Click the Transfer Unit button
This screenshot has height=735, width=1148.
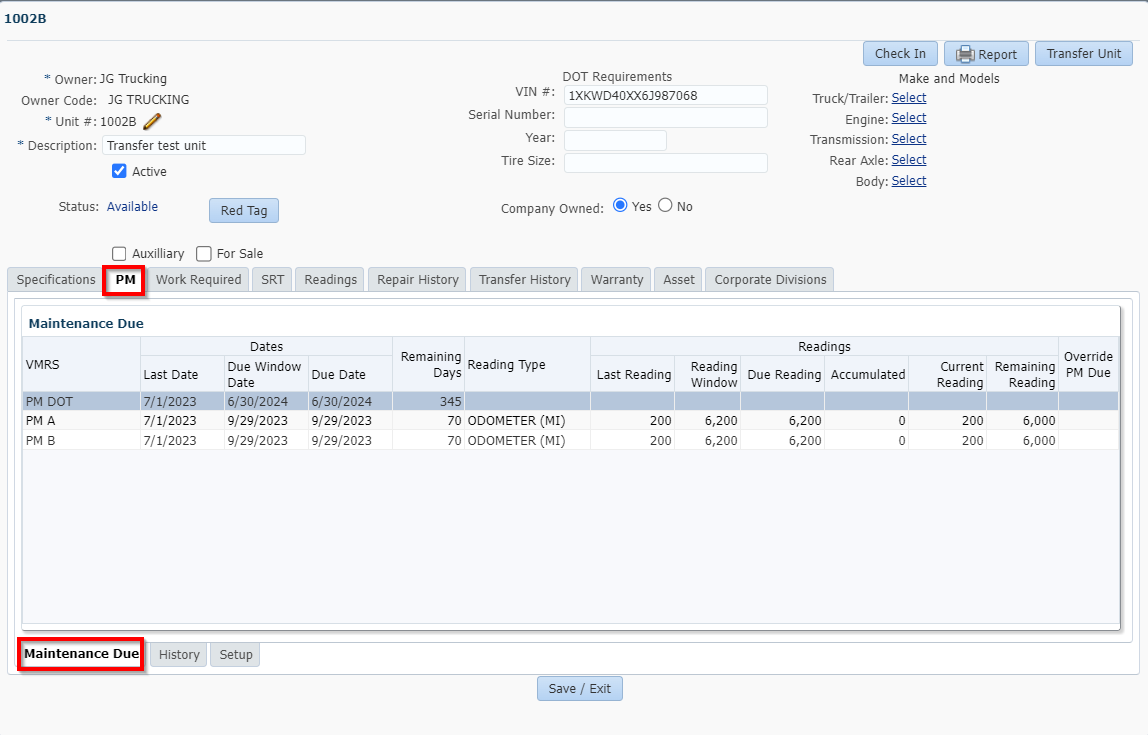1083,54
